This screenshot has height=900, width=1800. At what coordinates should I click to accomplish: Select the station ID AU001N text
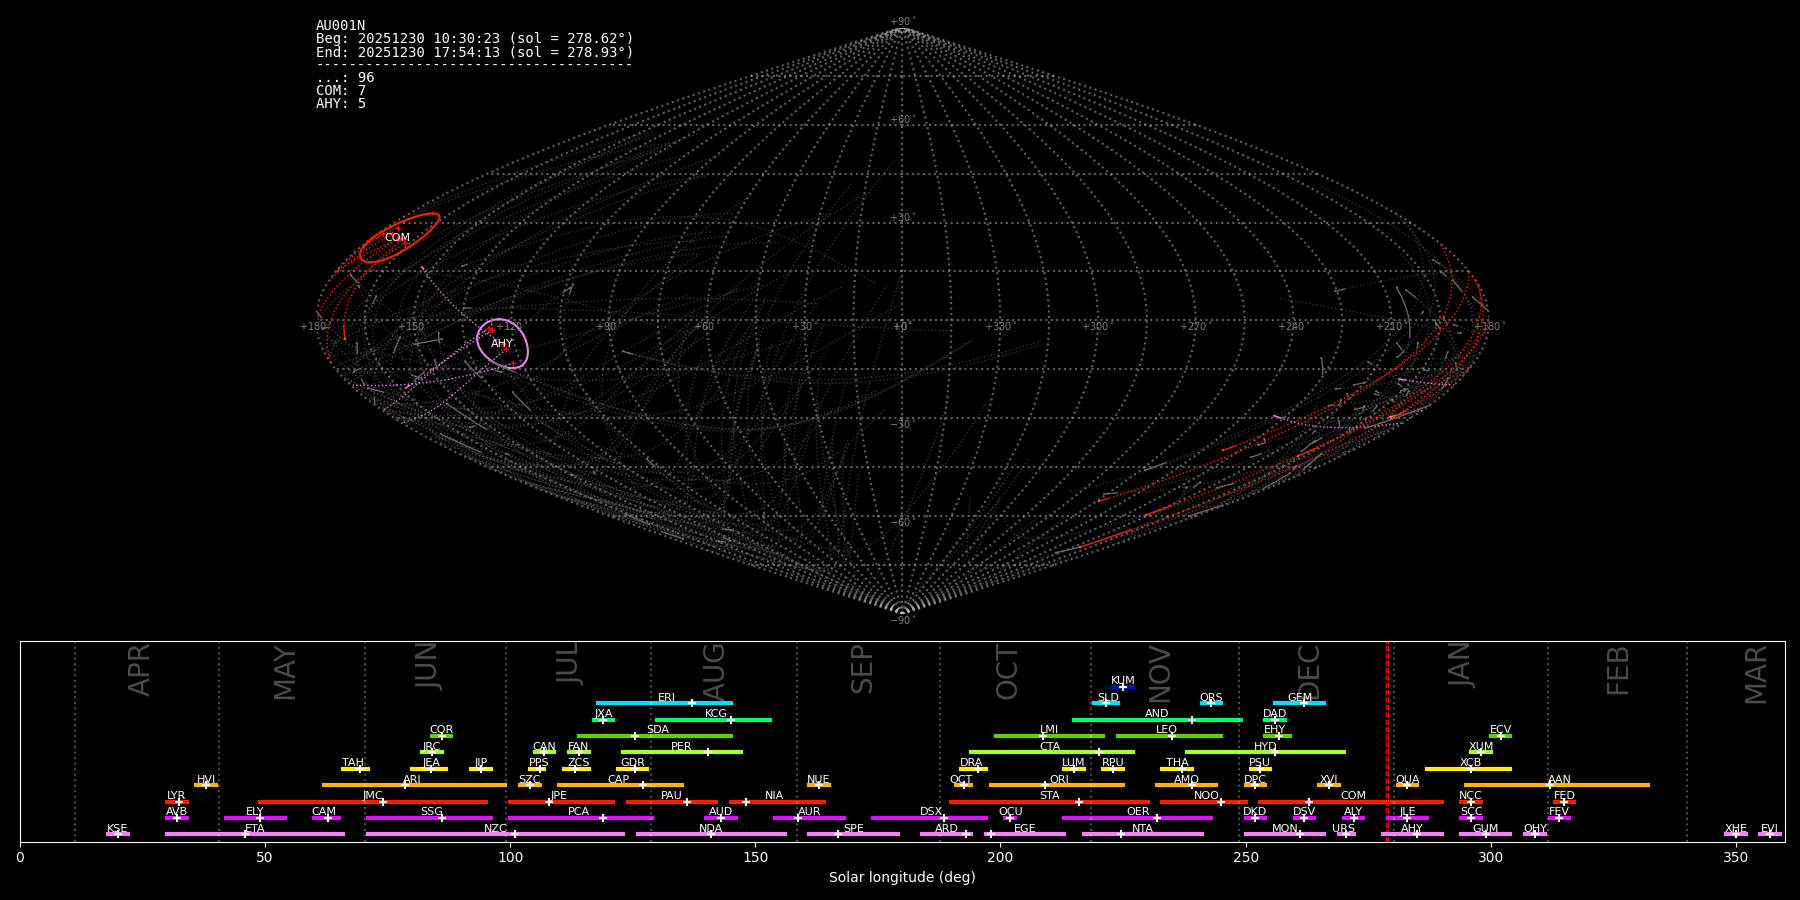click(340, 26)
